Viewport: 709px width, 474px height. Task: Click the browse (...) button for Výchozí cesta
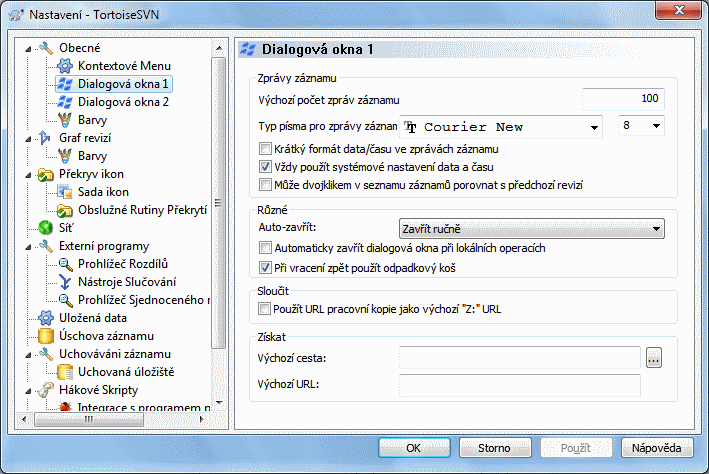654,358
